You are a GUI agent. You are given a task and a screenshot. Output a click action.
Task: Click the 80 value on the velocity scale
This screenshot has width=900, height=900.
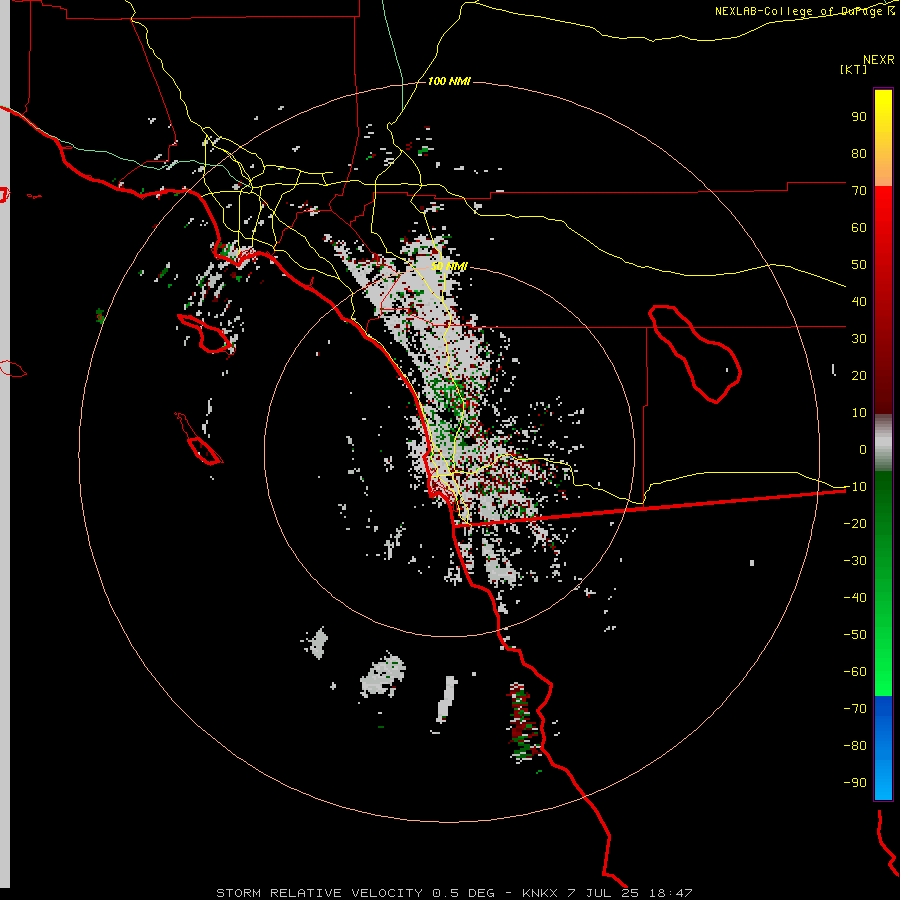[x=859, y=153]
